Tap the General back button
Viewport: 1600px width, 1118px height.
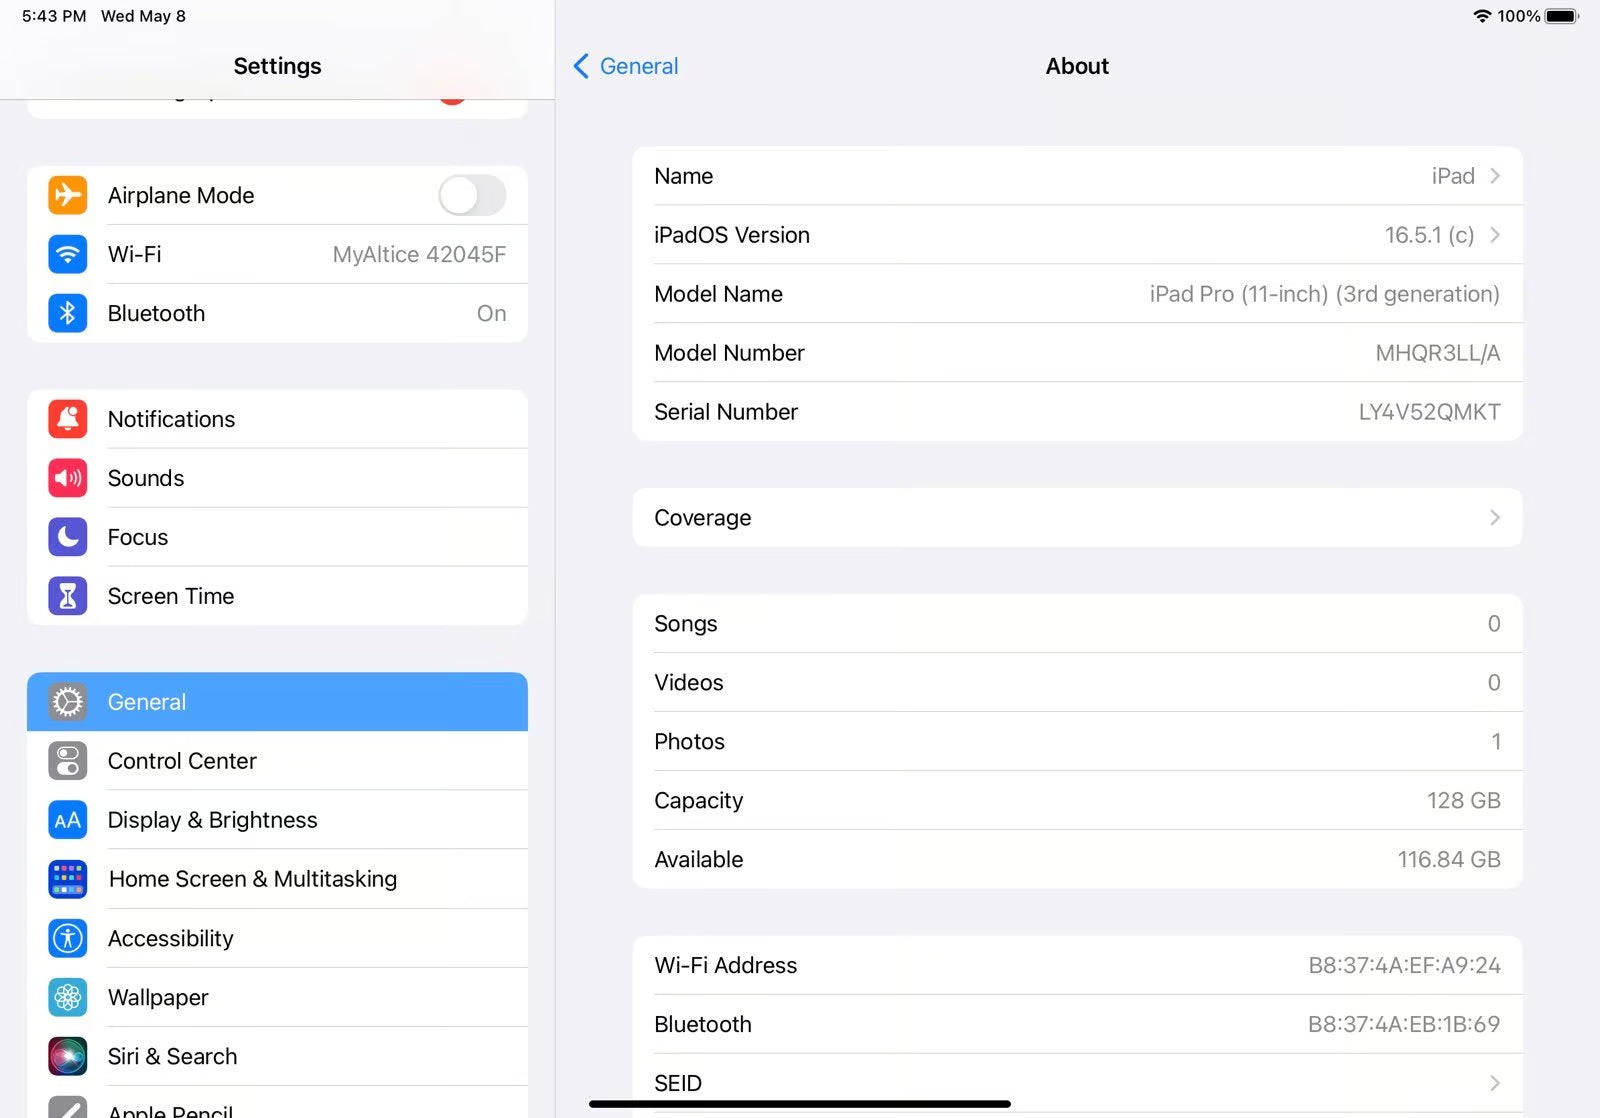pyautogui.click(x=624, y=66)
